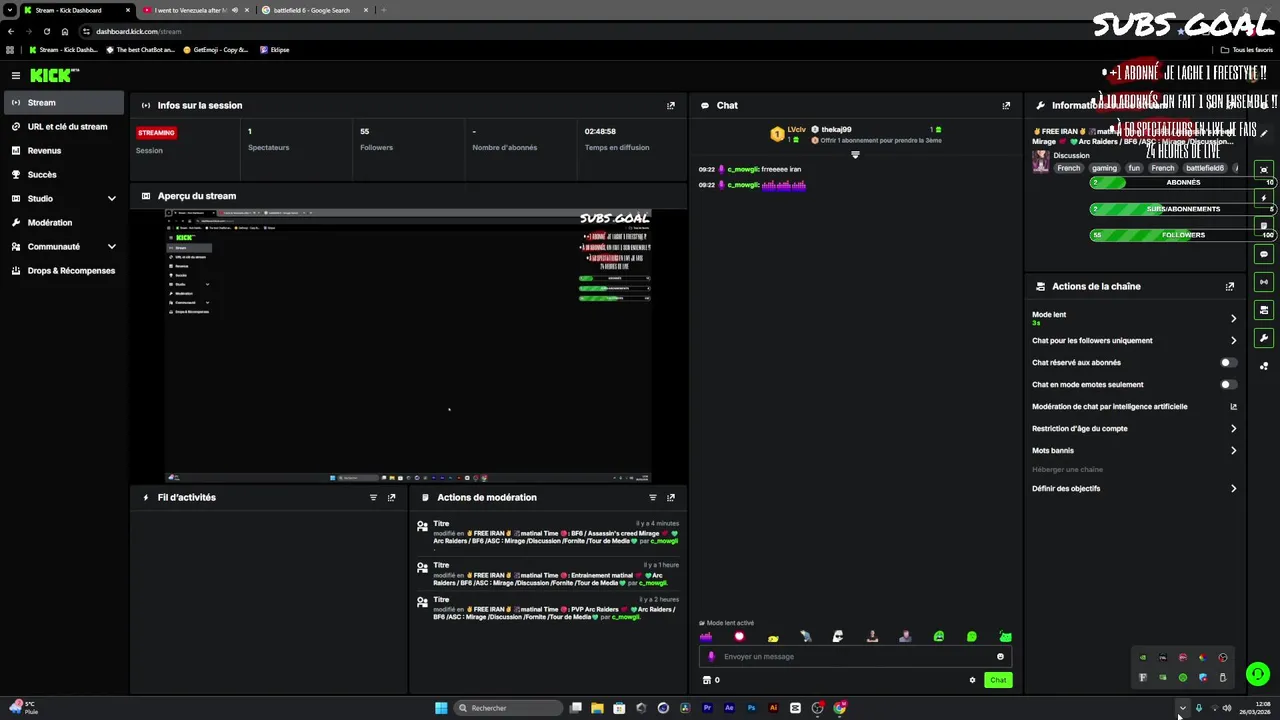Image resolution: width=1280 pixels, height=720 pixels.
Task: Collapse hidden system tray icons chevron
Action: (x=1182, y=708)
